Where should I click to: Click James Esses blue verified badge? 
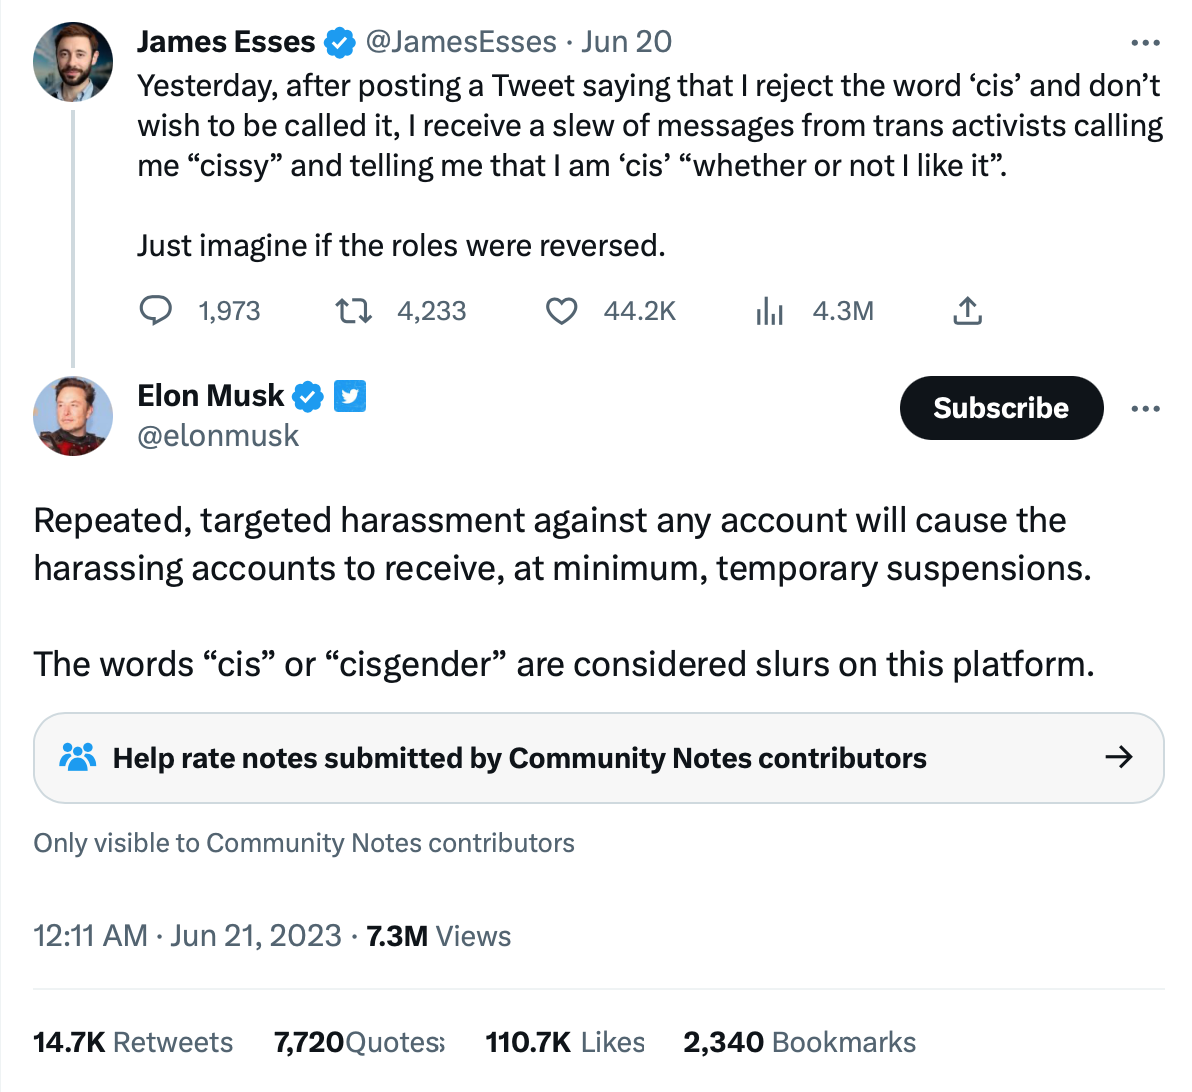pyautogui.click(x=340, y=42)
